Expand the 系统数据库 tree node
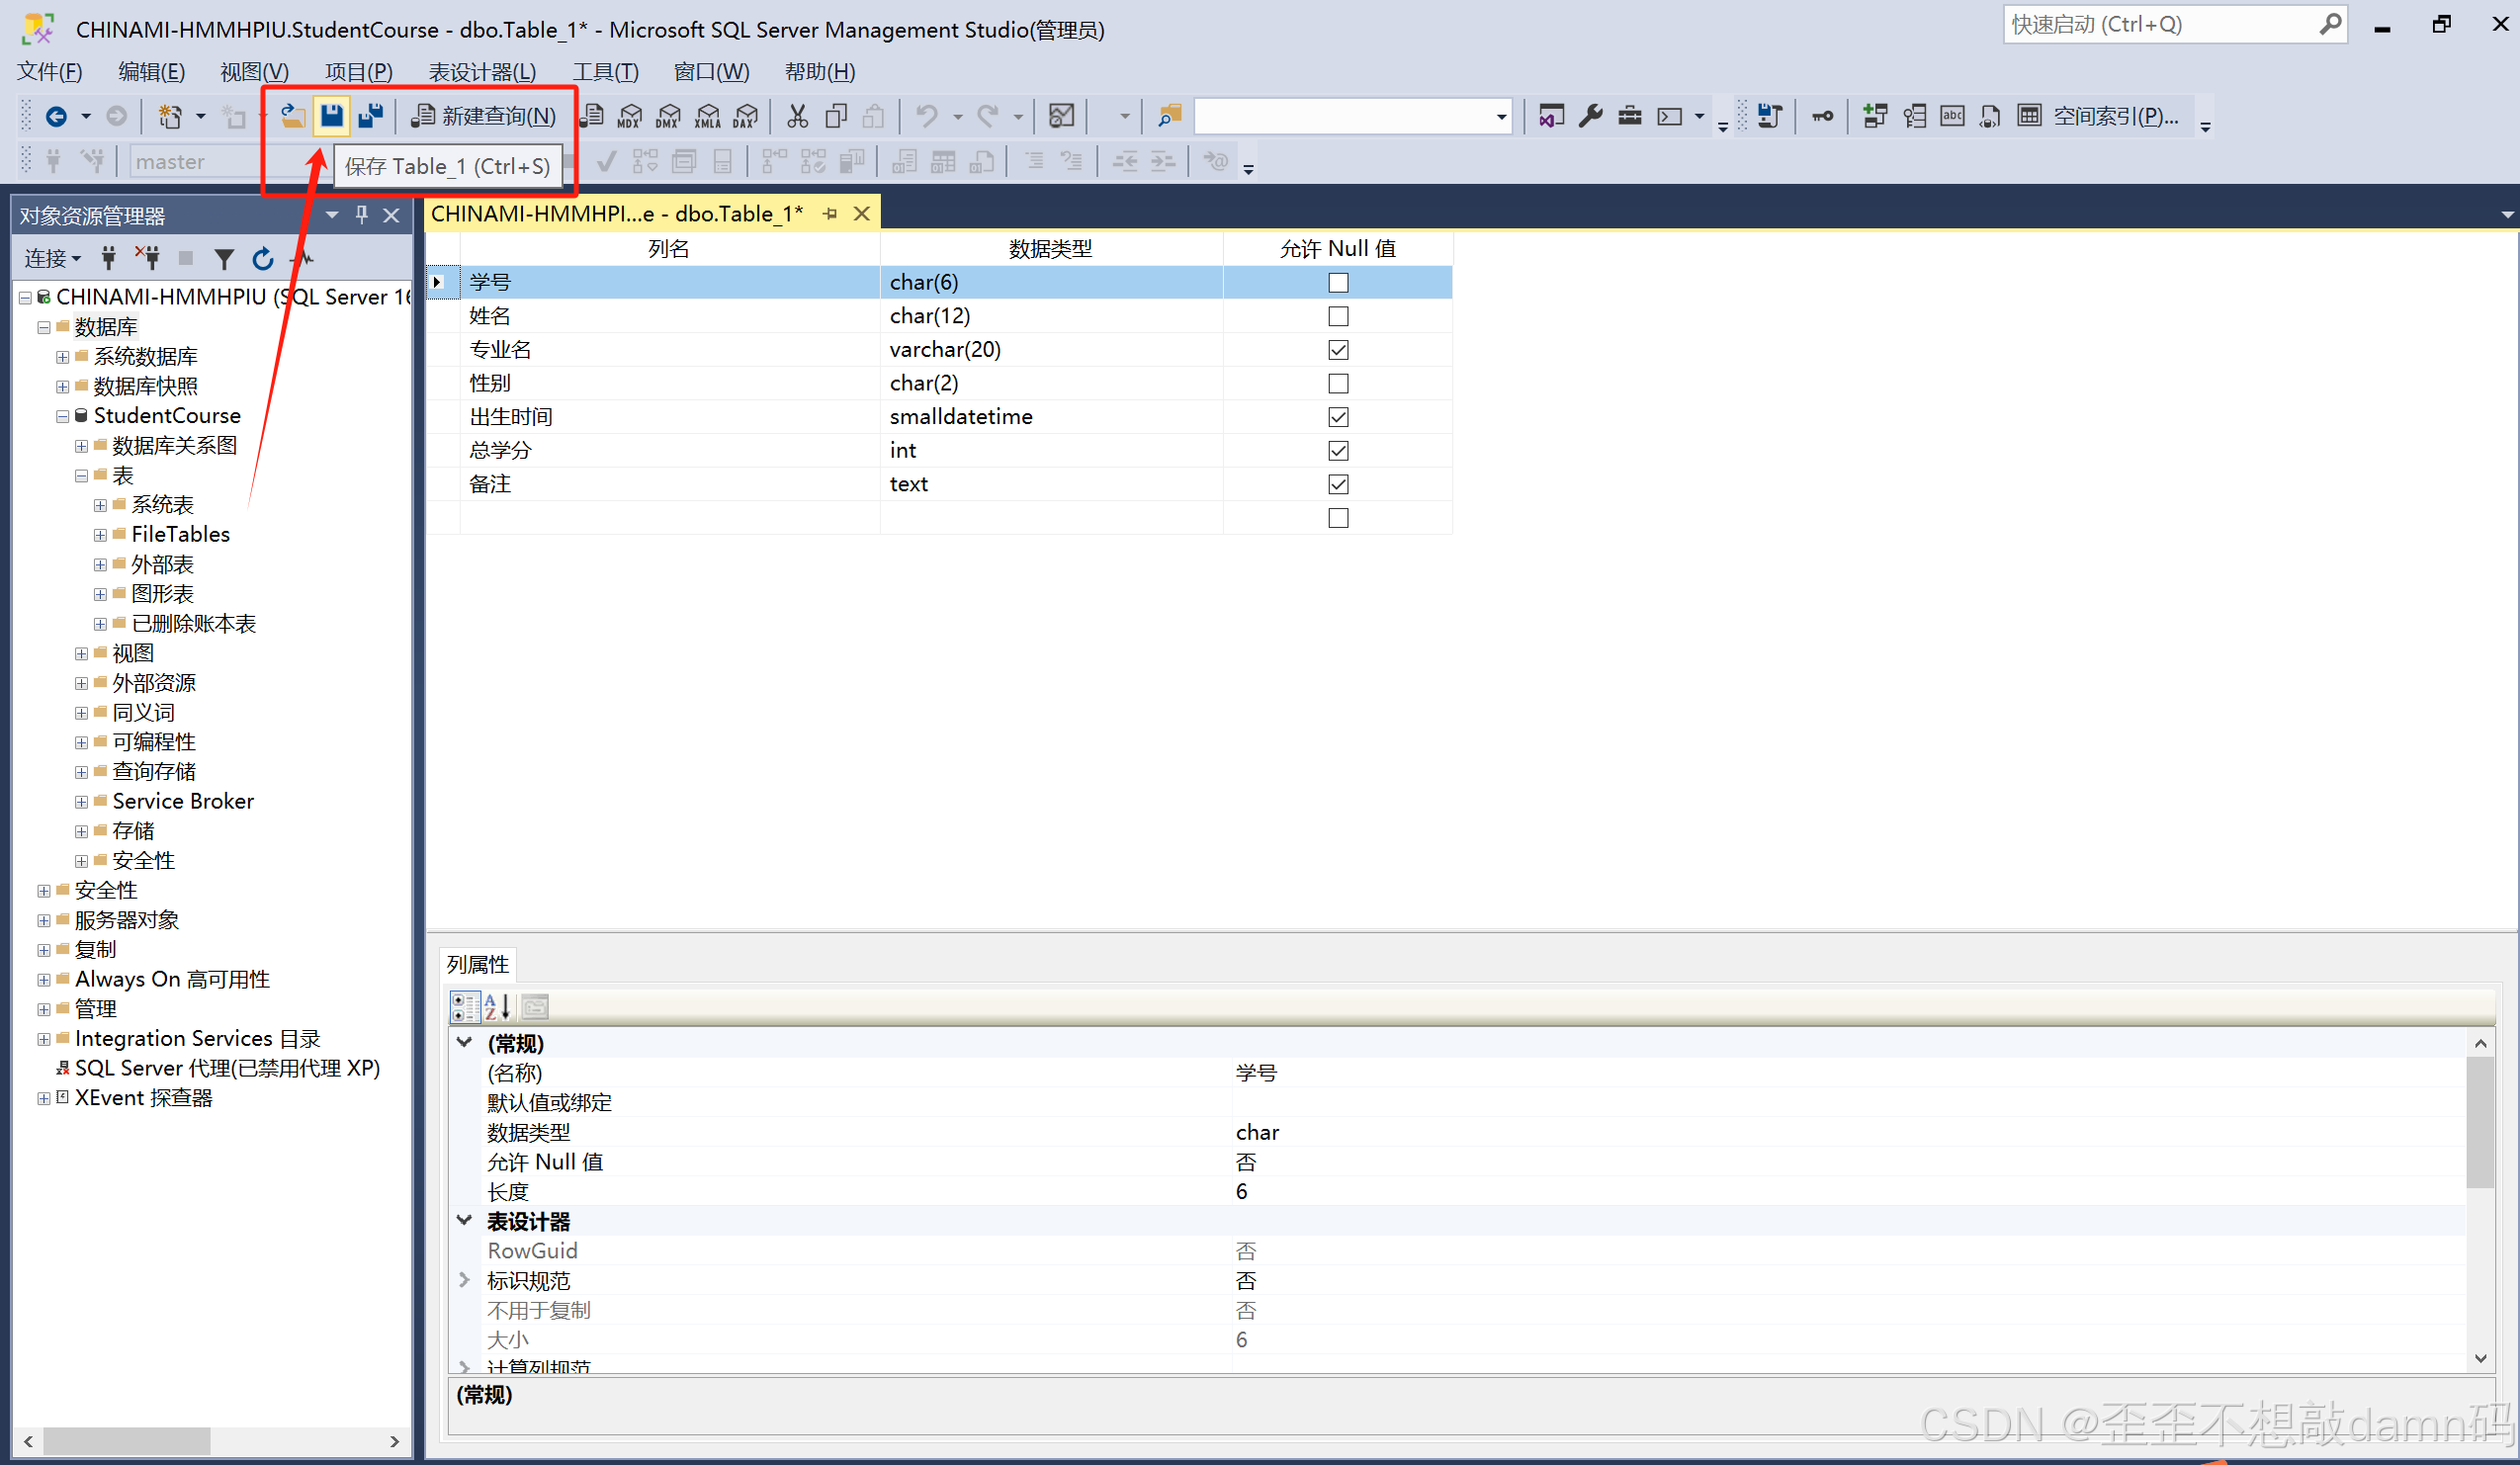The image size is (2520, 1465). tap(63, 357)
